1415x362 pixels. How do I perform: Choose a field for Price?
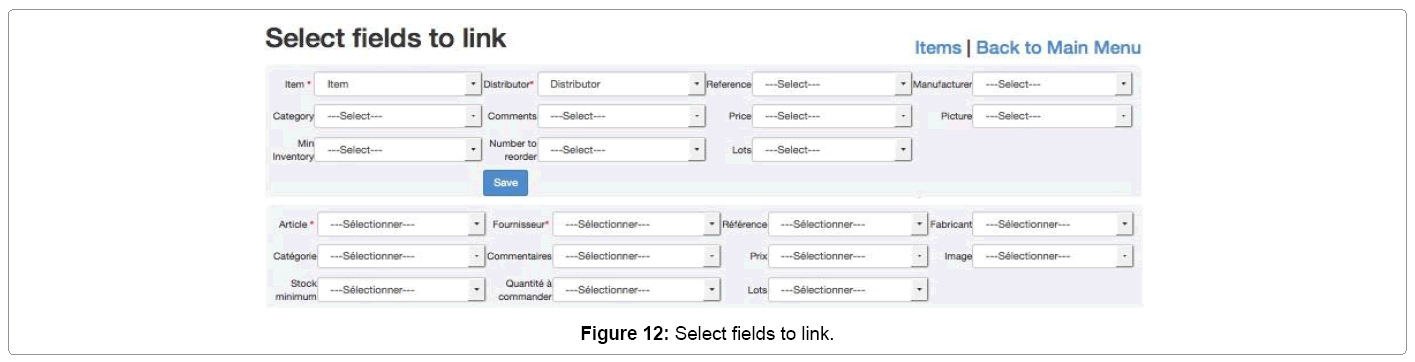coord(832,117)
